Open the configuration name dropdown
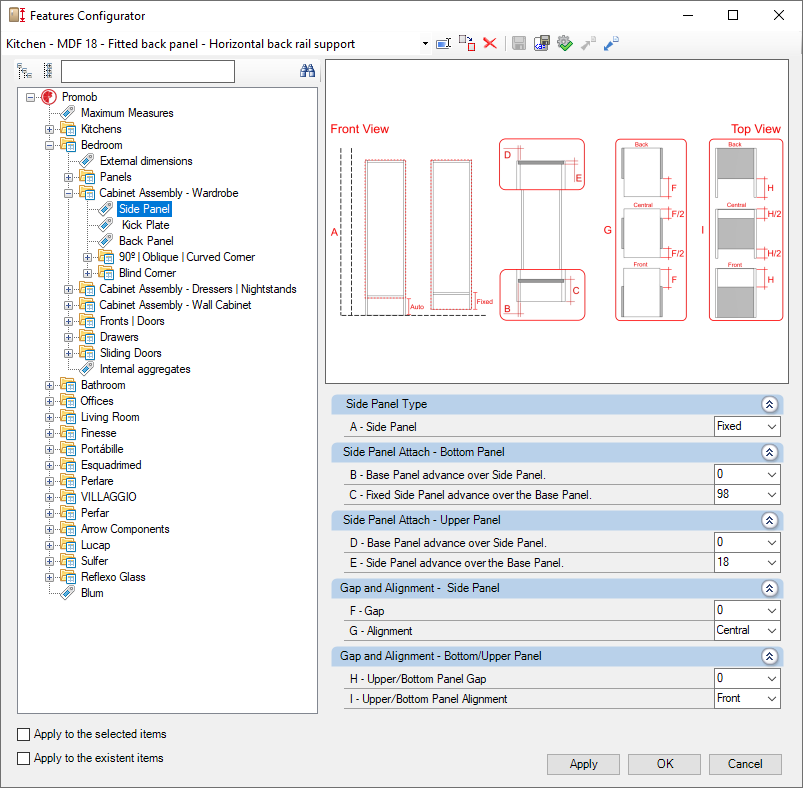The width and height of the screenshot is (803, 788). point(425,44)
